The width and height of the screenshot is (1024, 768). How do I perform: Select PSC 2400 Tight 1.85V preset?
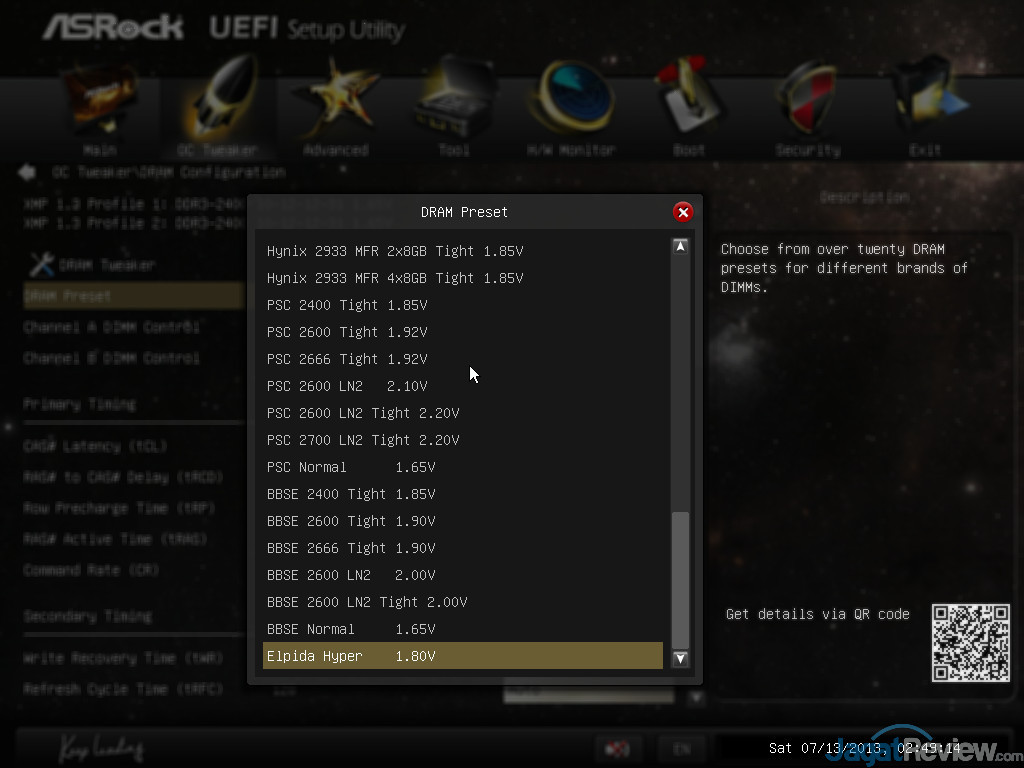(462, 305)
